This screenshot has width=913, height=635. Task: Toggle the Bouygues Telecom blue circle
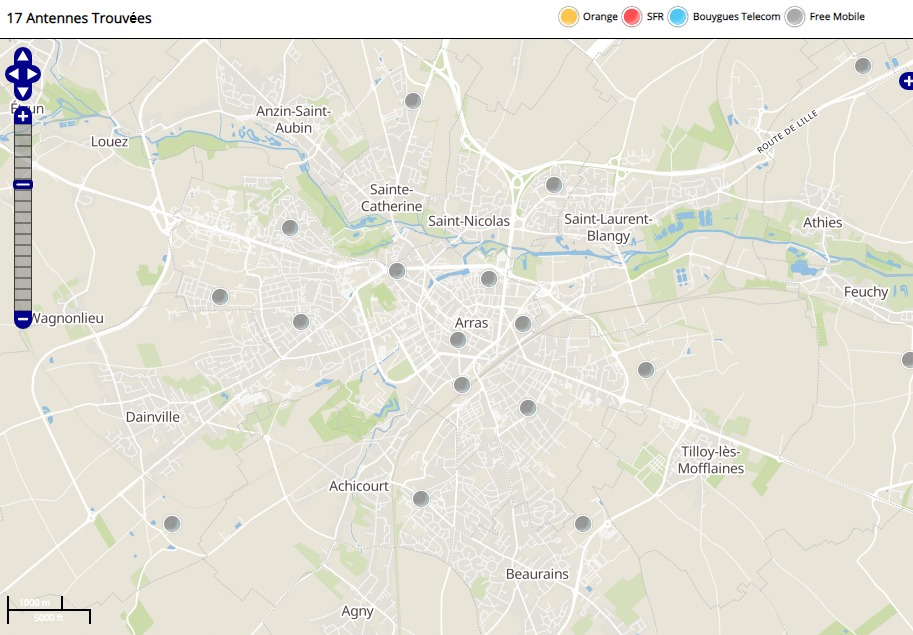678,17
